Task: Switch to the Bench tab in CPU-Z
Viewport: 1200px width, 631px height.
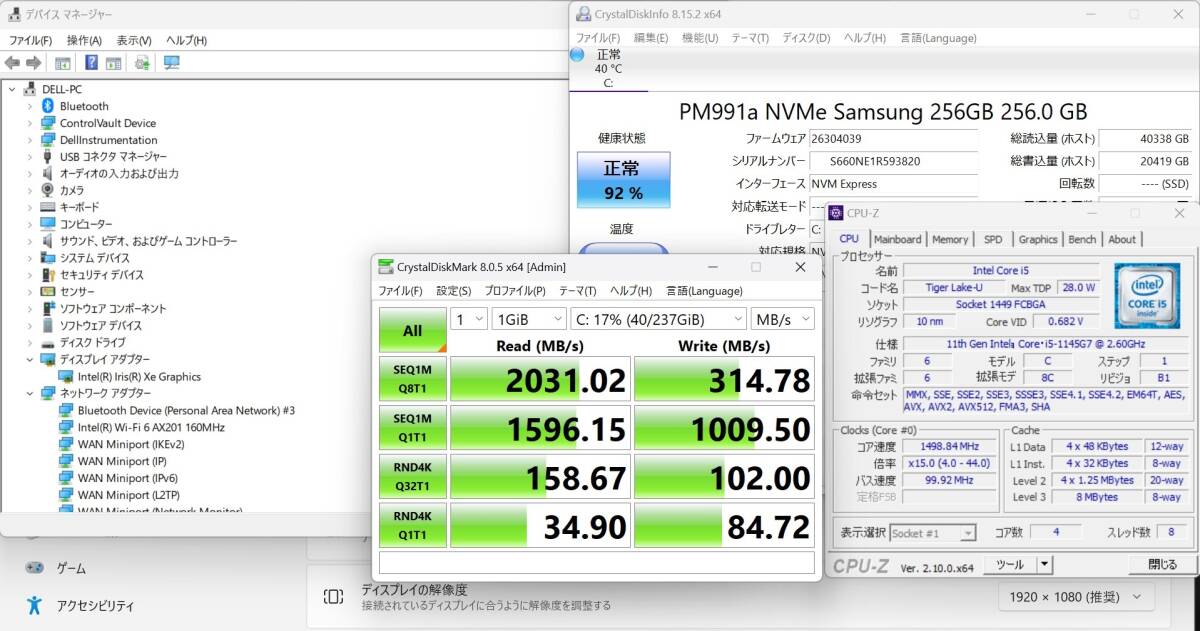Action: 1081,239
